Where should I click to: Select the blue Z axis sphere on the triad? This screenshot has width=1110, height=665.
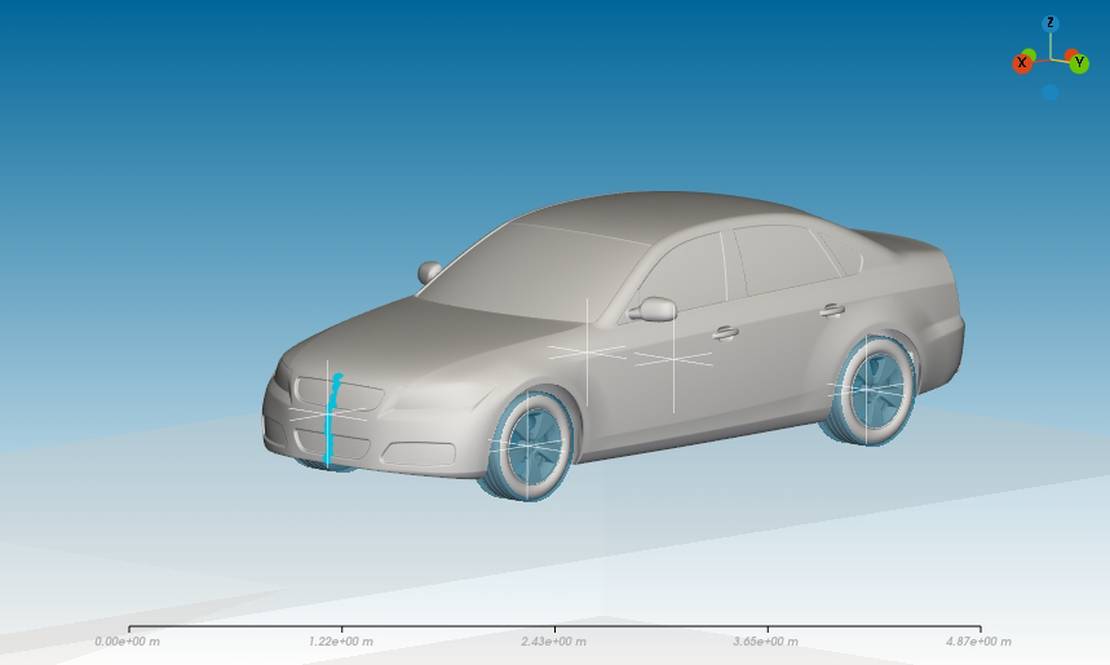coord(1050,23)
